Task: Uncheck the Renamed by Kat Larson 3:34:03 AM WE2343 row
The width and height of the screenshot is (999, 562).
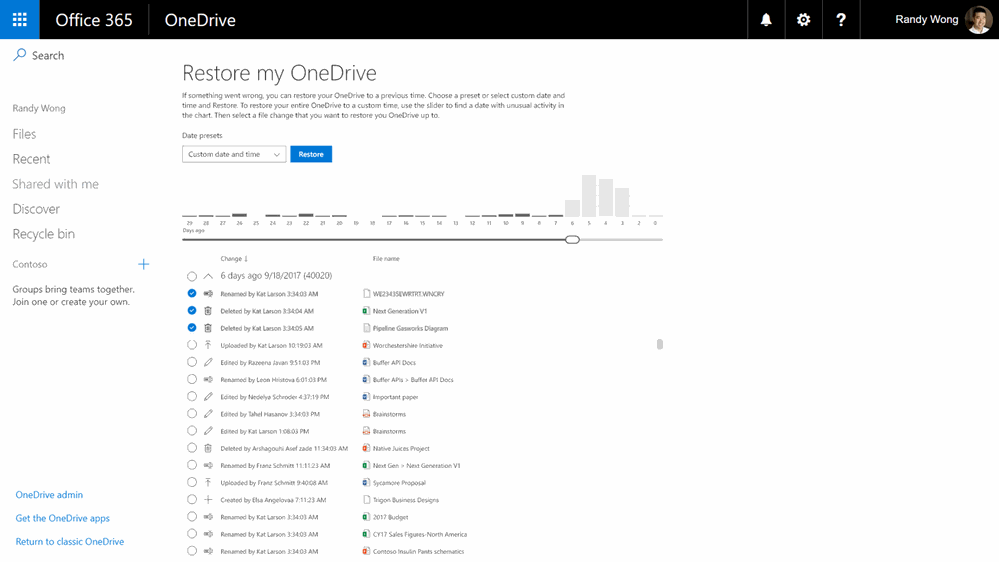Action: click(x=192, y=293)
